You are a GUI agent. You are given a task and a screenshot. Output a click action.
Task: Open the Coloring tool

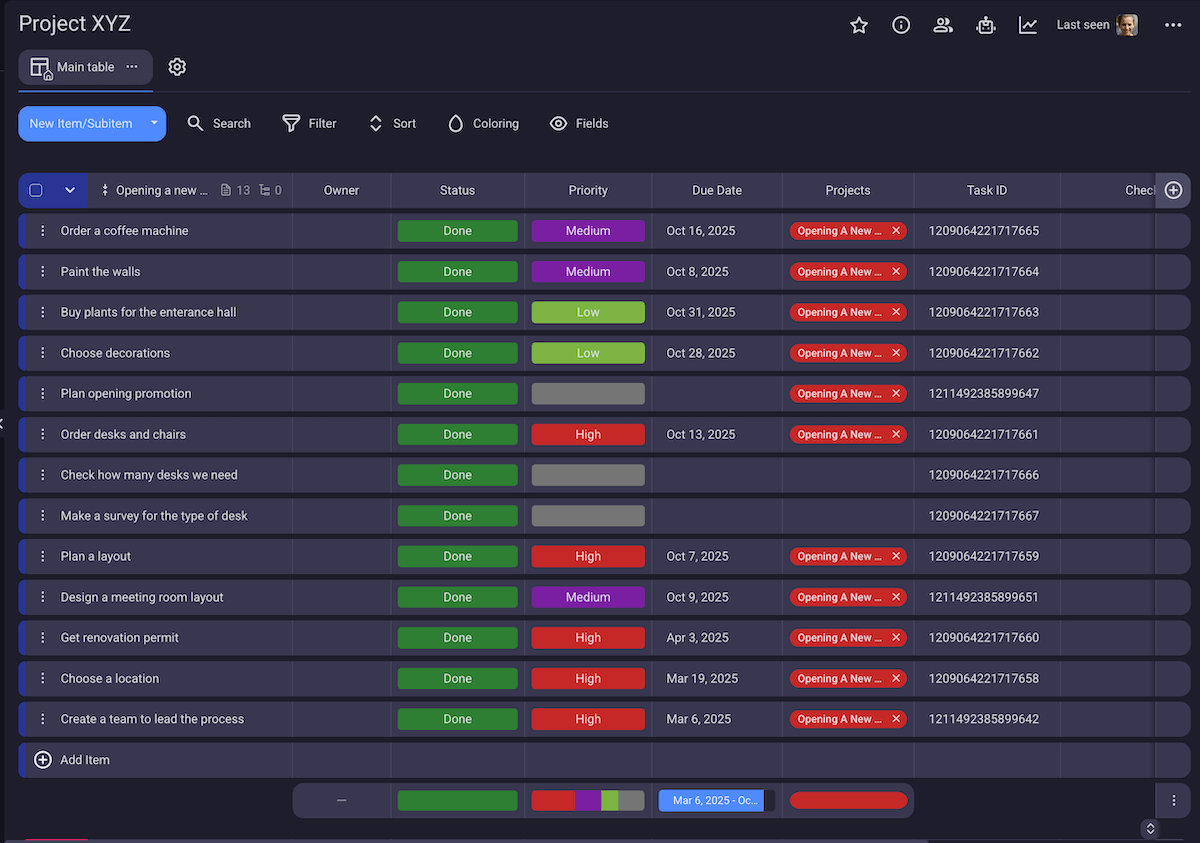[x=483, y=123]
